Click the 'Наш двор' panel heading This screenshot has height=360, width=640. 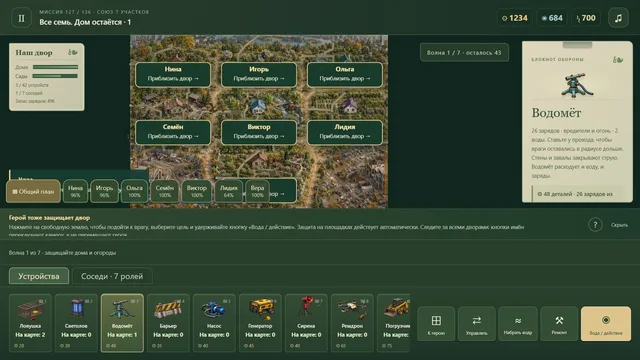click(x=34, y=52)
